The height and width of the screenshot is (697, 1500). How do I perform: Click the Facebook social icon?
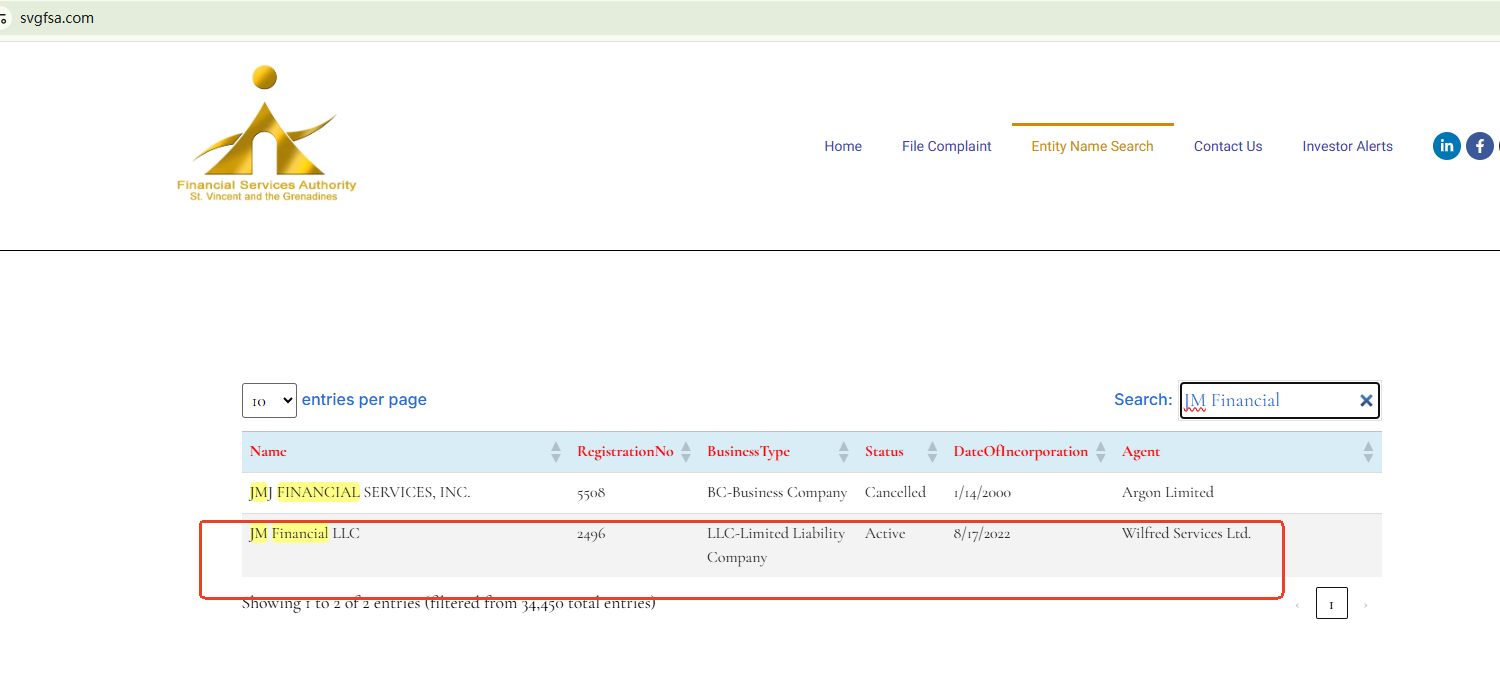click(1480, 146)
